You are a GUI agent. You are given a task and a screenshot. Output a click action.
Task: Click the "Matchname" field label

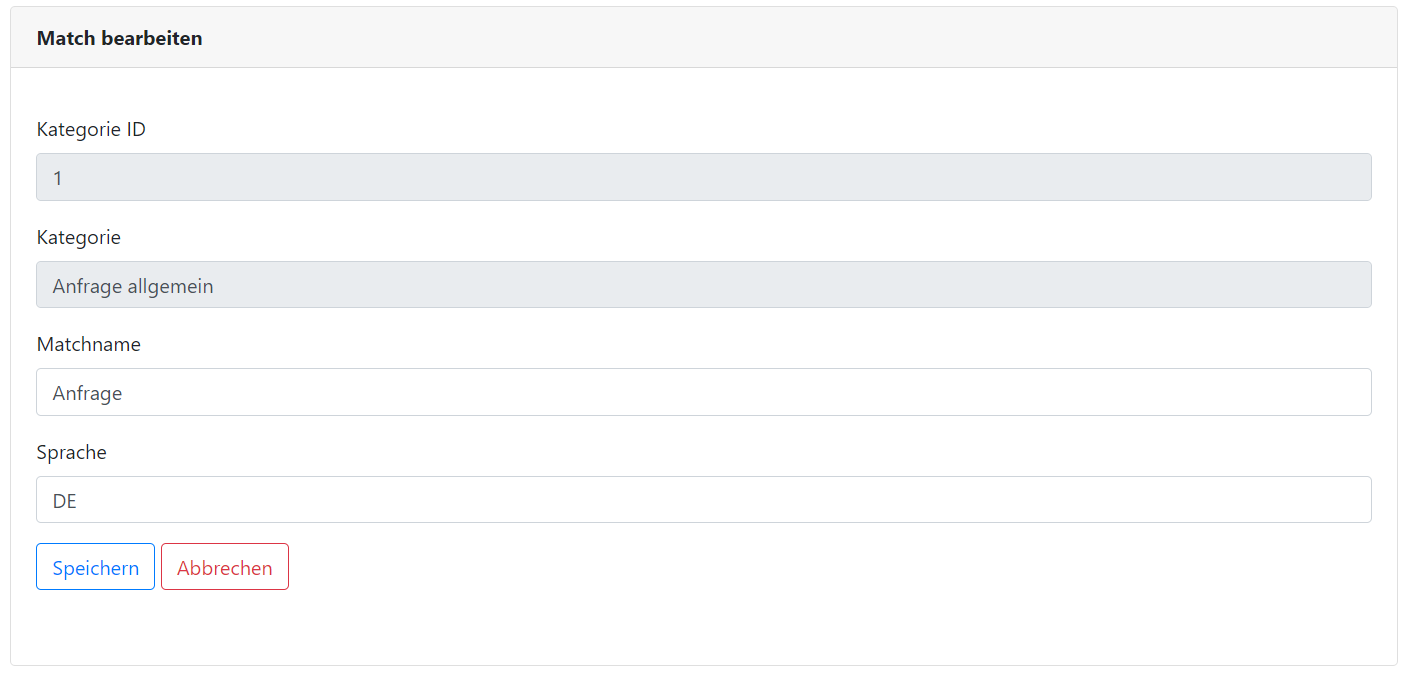[88, 344]
